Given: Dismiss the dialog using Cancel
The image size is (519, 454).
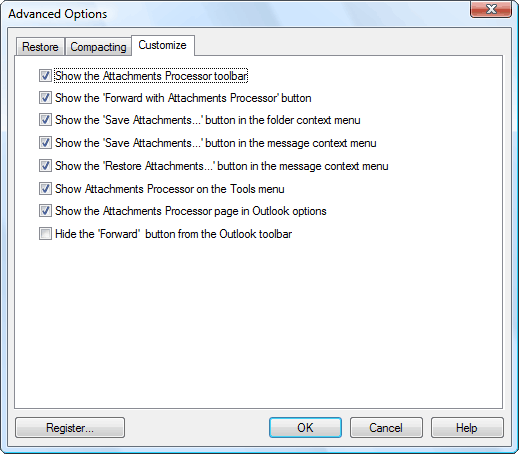Looking at the screenshot, I should point(386,427).
